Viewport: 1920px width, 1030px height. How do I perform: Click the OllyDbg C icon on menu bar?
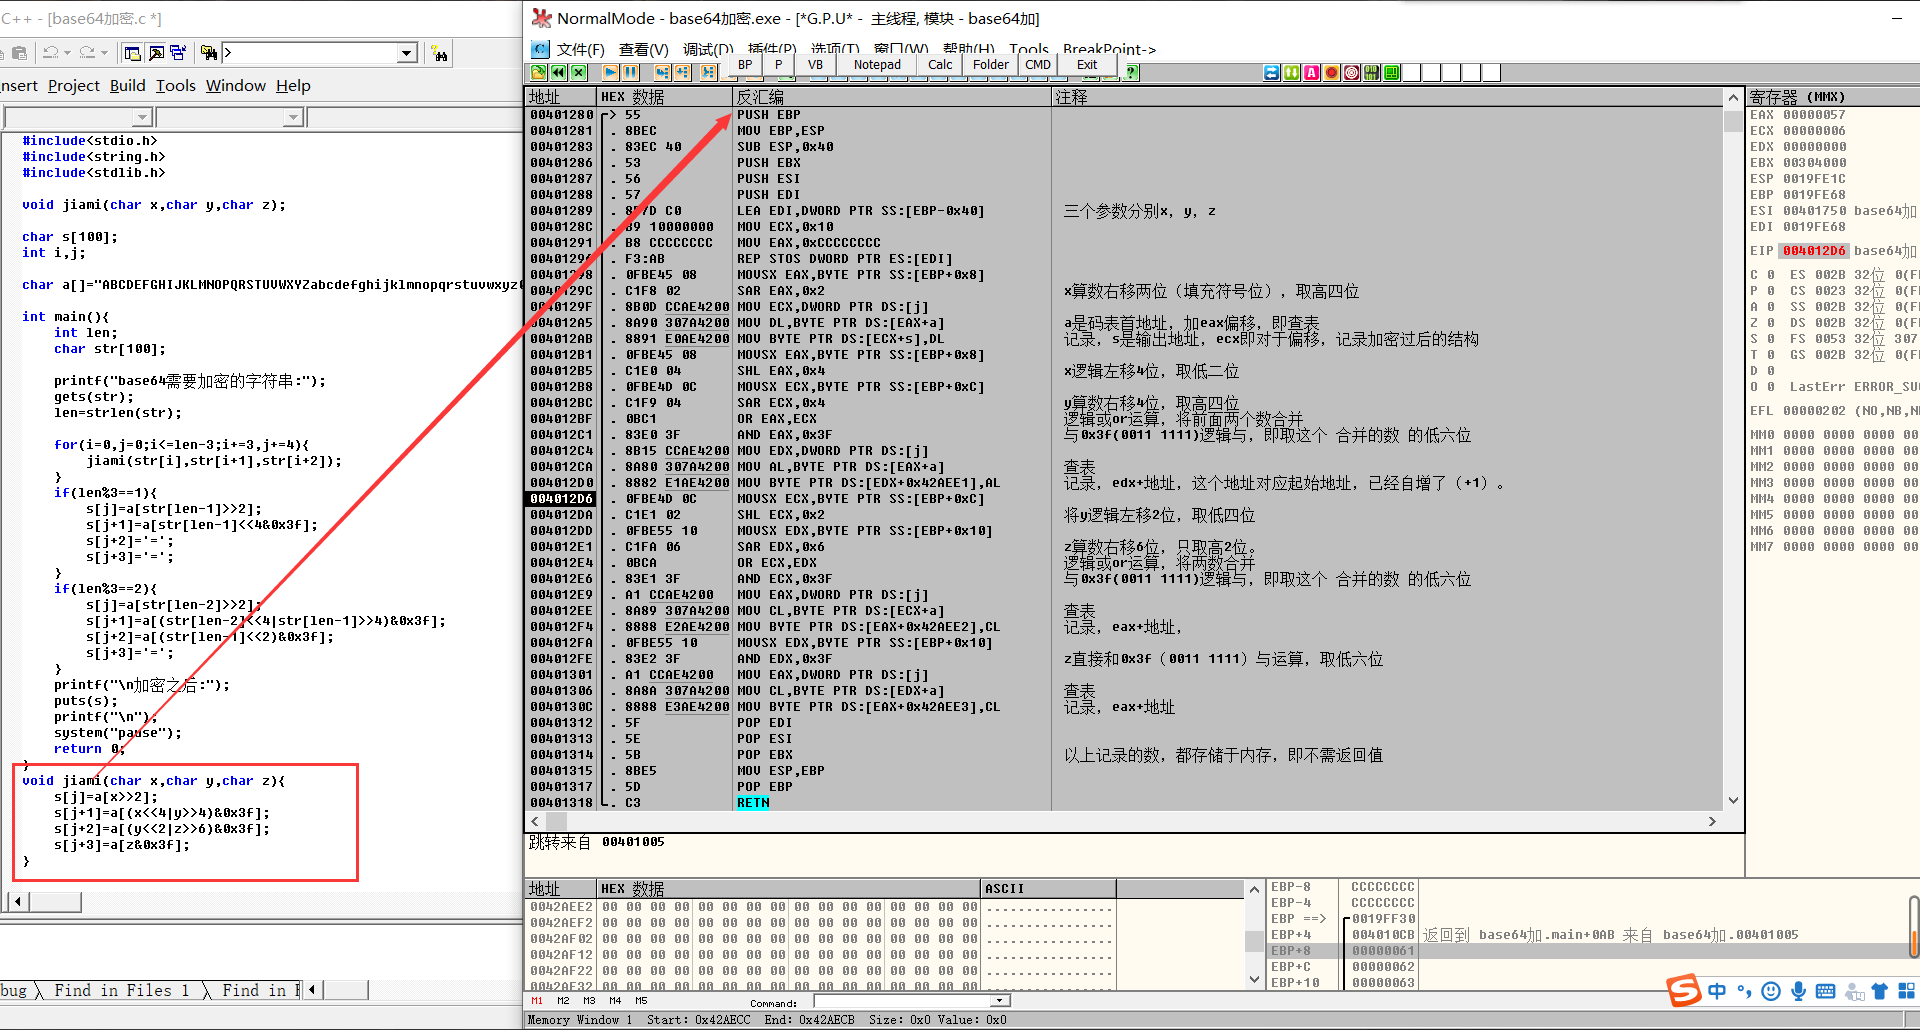pos(540,49)
